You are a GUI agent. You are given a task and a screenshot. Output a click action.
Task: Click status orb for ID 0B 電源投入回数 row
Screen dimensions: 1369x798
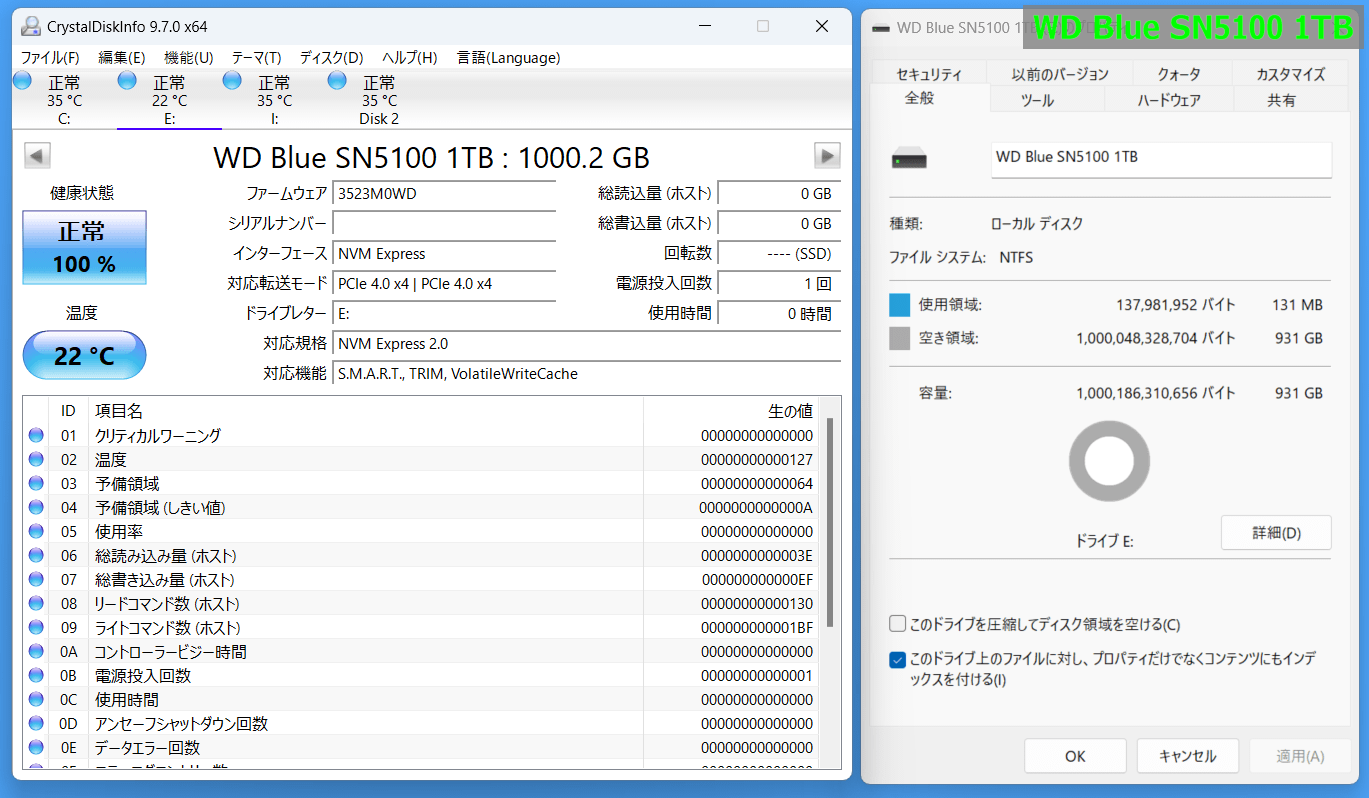click(37, 676)
